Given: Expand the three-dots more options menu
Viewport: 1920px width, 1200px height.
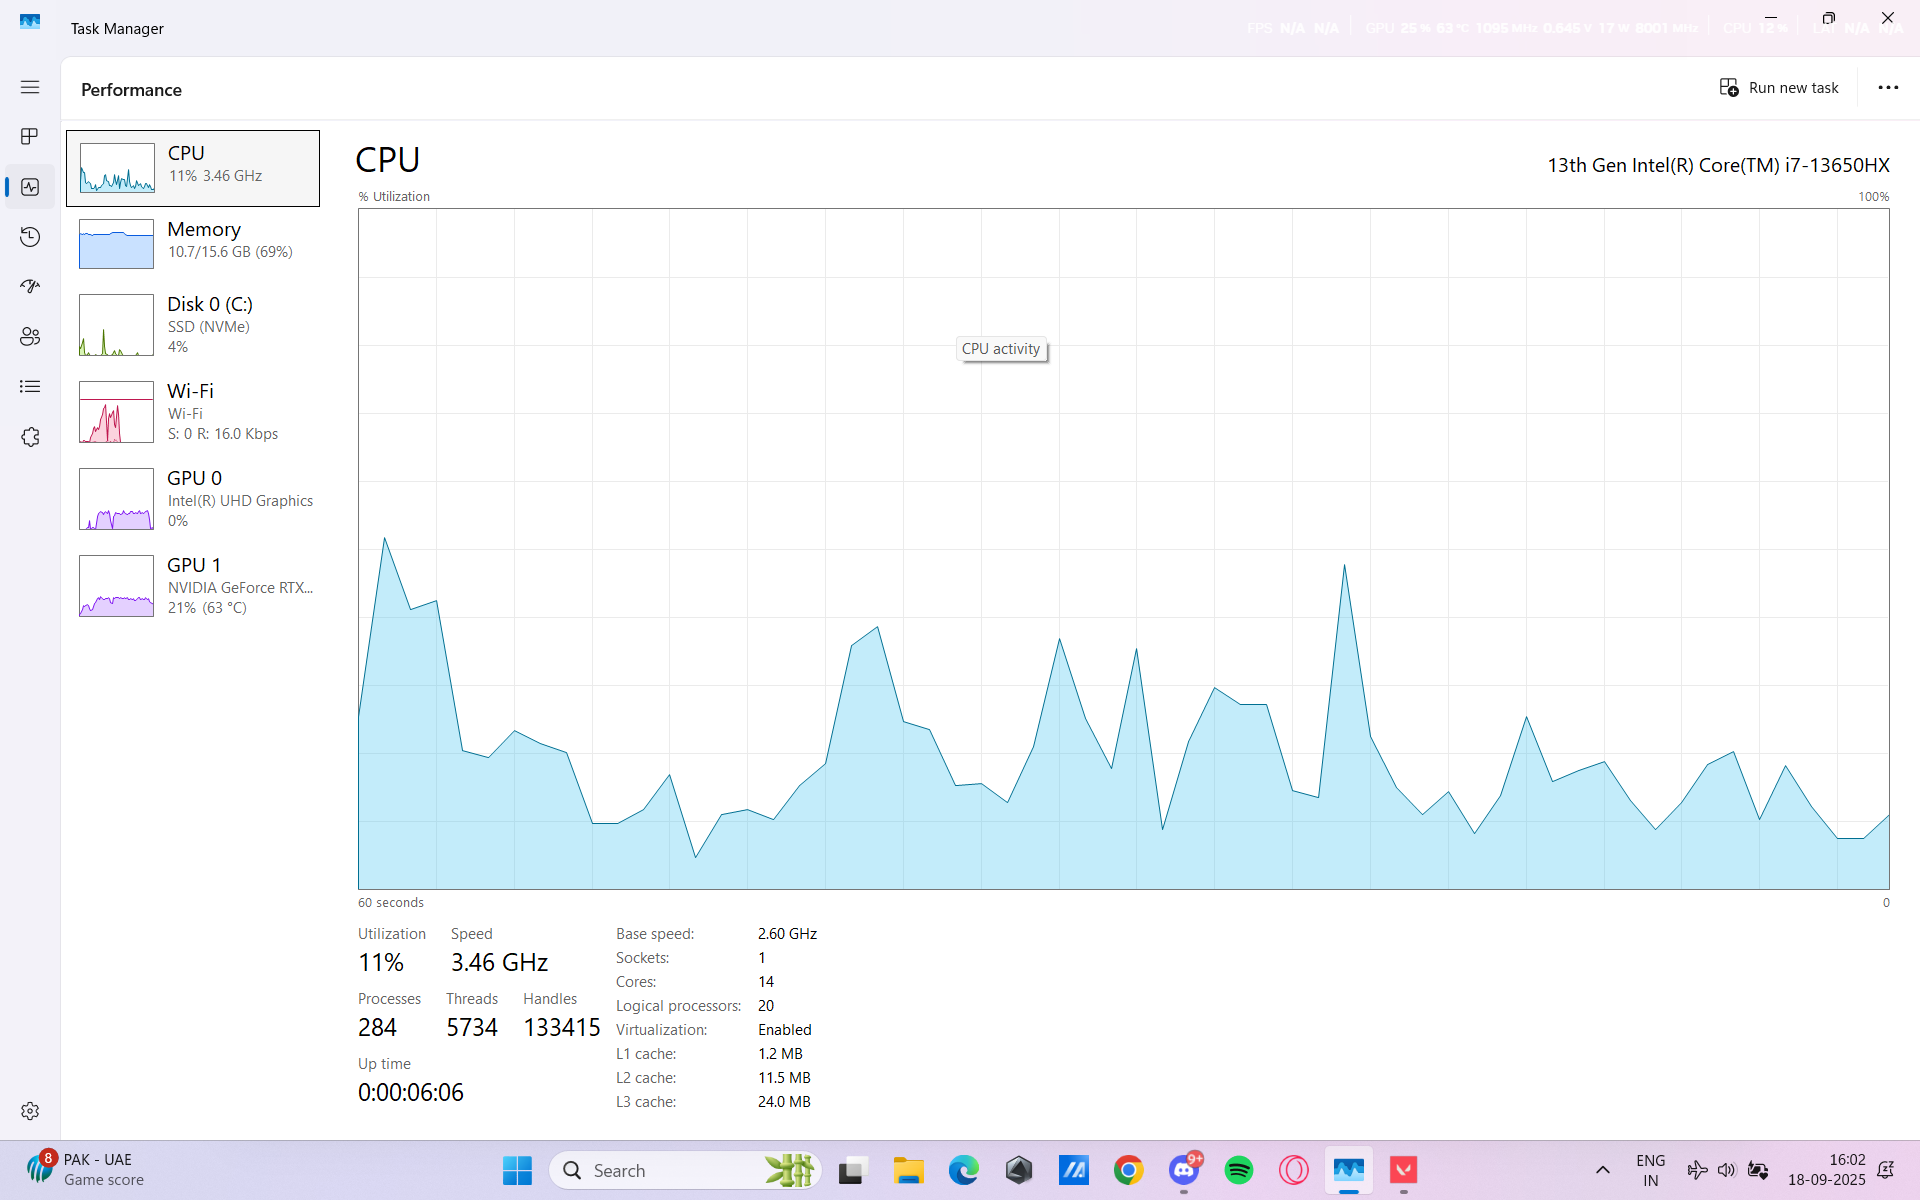Looking at the screenshot, I should pos(1888,88).
